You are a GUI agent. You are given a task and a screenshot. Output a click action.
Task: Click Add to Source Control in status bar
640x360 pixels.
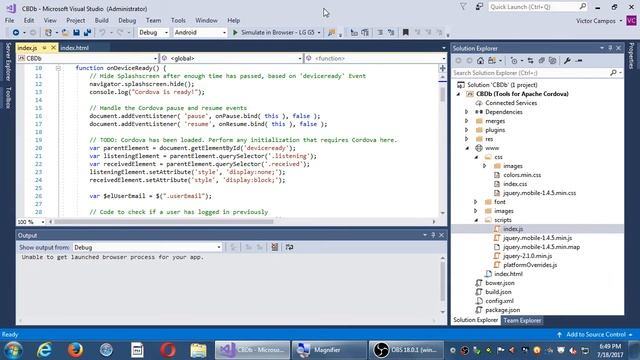point(596,334)
